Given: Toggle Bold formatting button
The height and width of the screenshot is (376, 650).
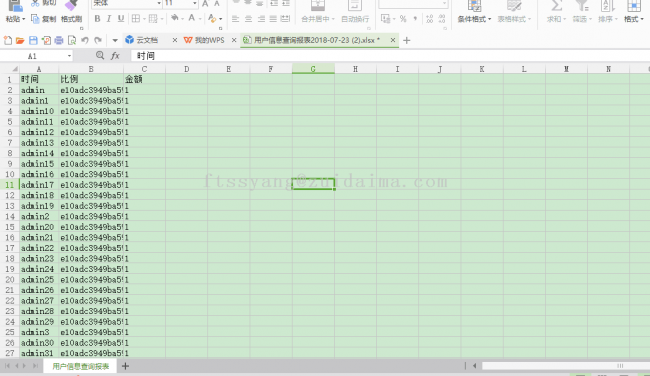Looking at the screenshot, I should (x=97, y=19).
